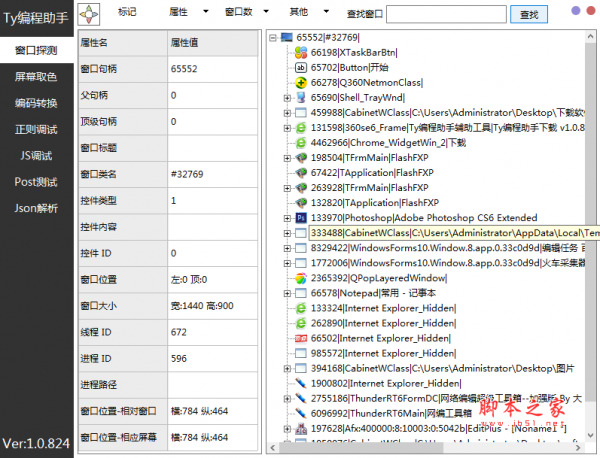Image resolution: width=600 pixels, height=458 pixels.
Task: Click the red circle close button
Action: click(591, 10)
